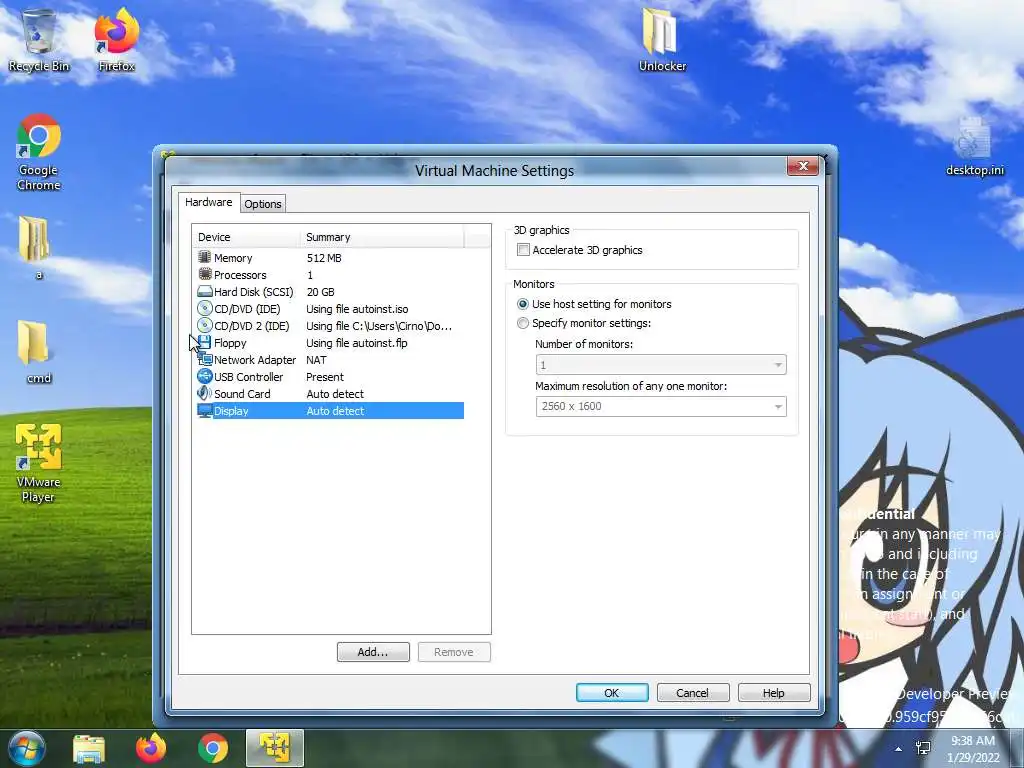The image size is (1024, 768).
Task: Open the Recycle Bin desktop icon
Action: point(39,39)
